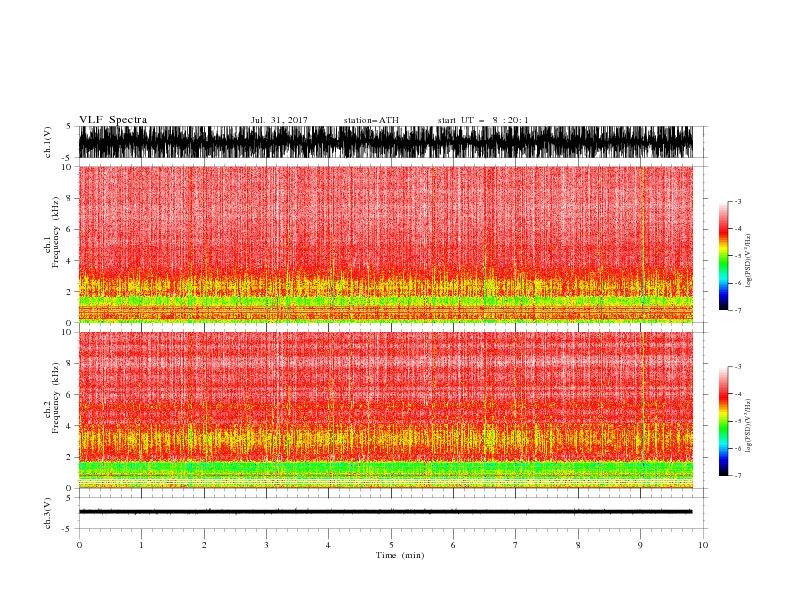Click time axis tick label "4" below ch.3
The width and height of the screenshot is (792, 612).
click(328, 545)
